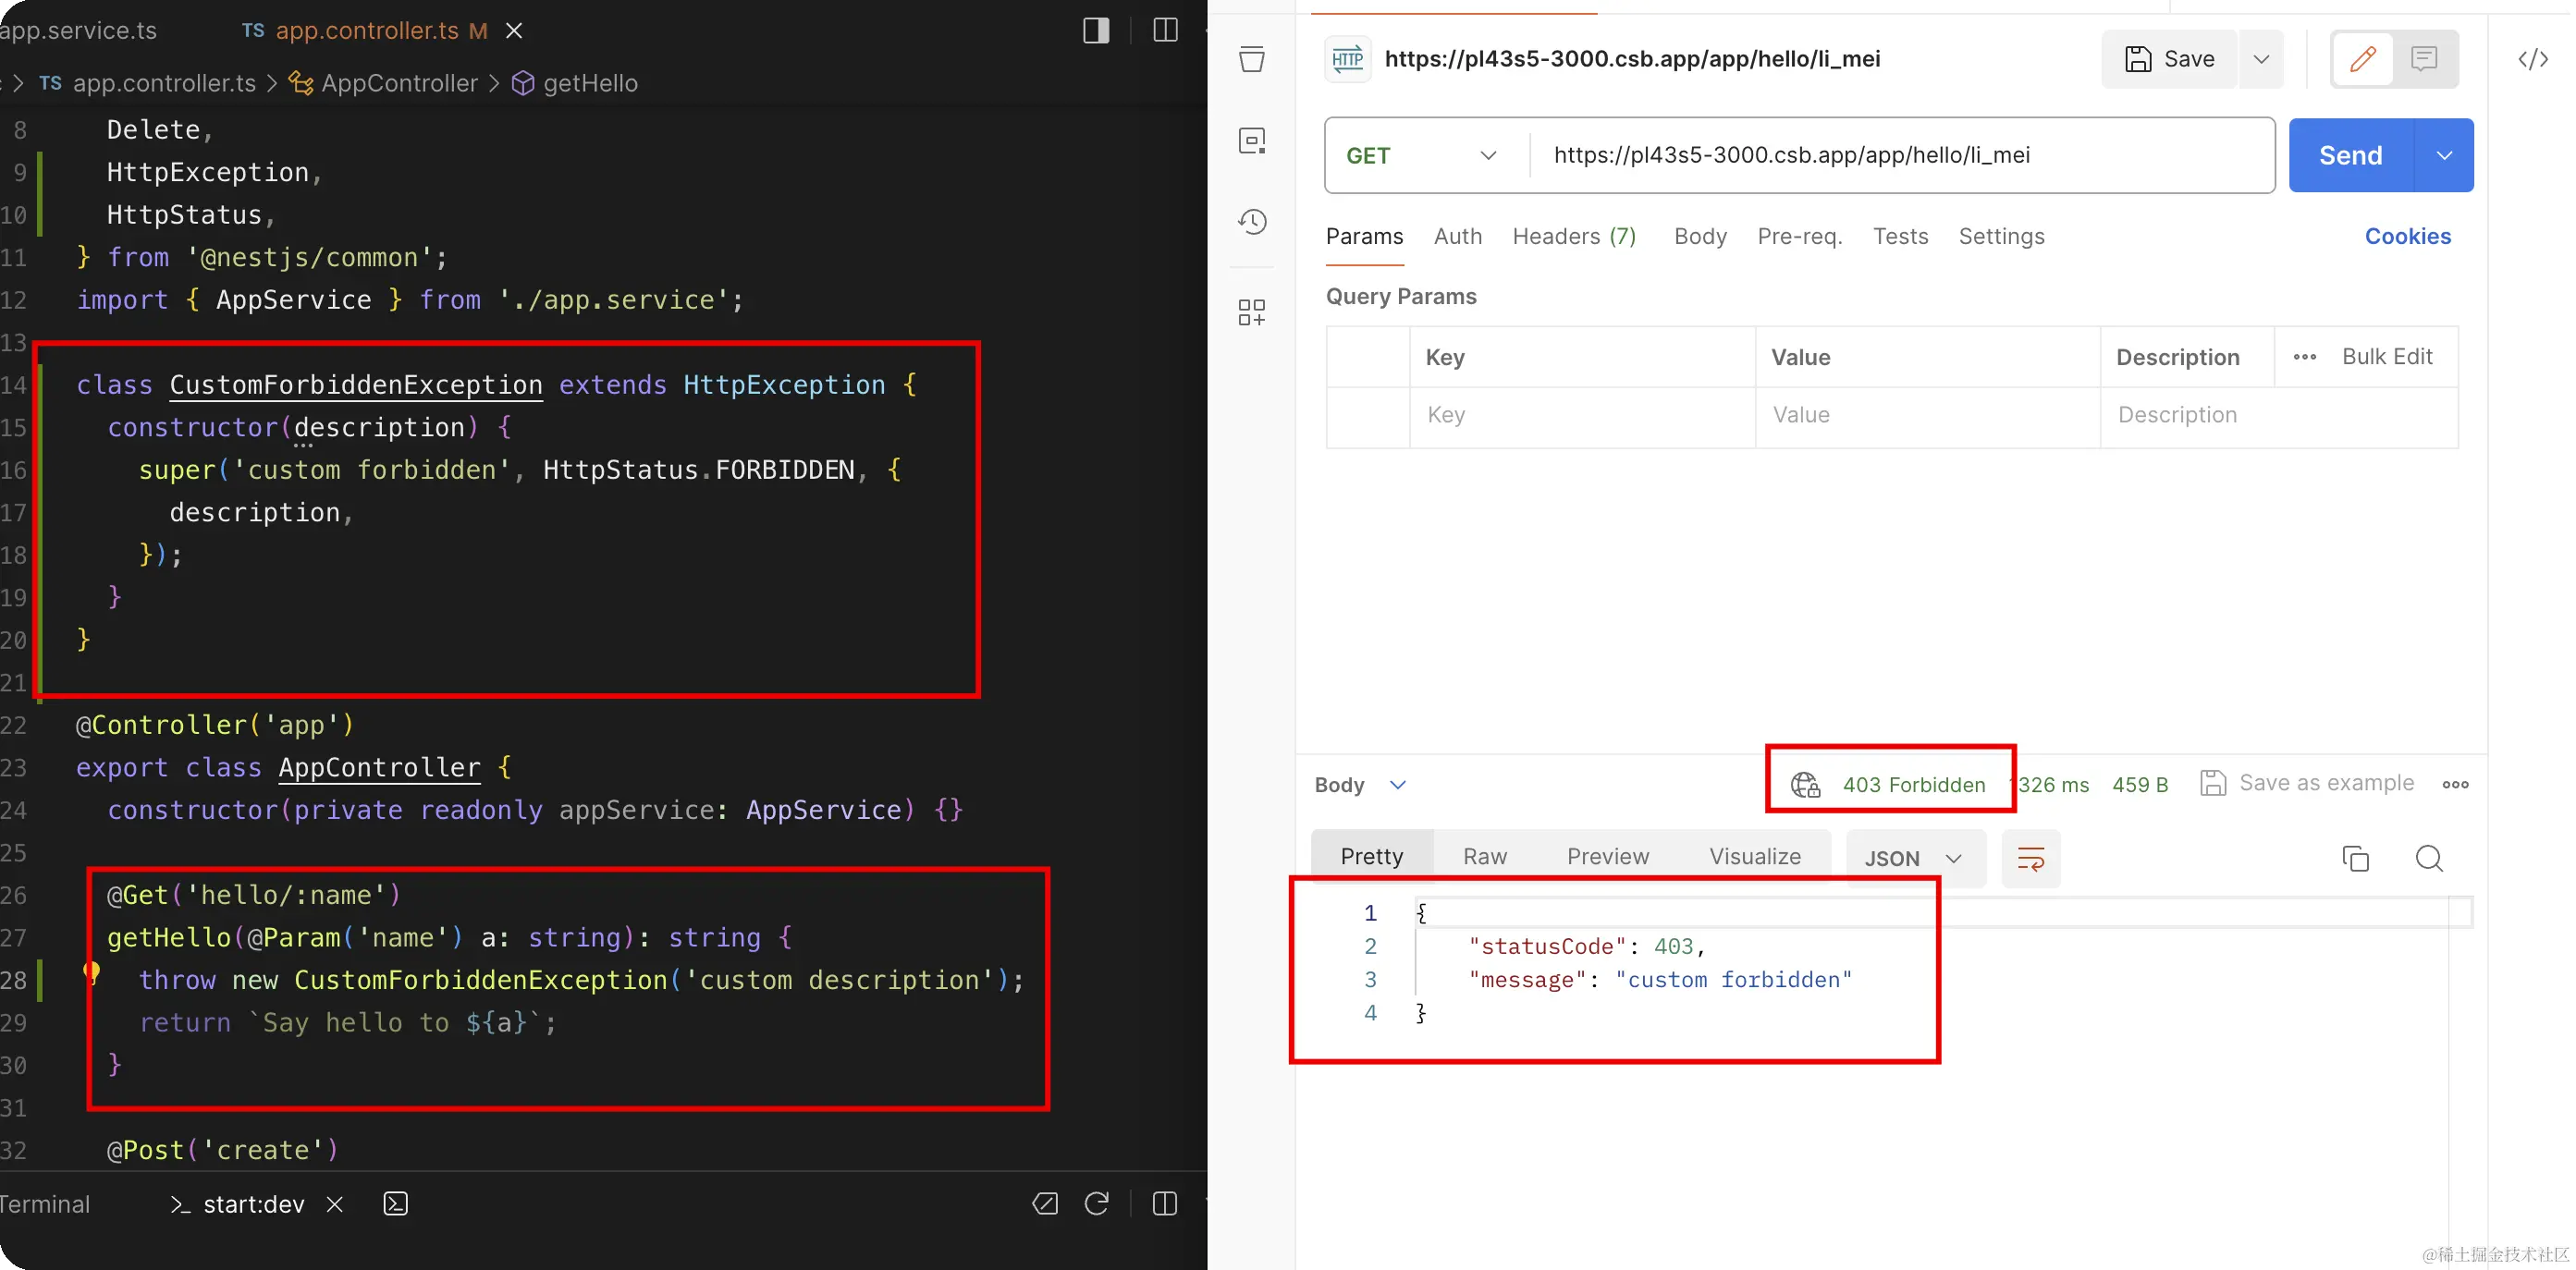Open the request Settings tab
This screenshot has width=2576, height=1270.
(2001, 237)
